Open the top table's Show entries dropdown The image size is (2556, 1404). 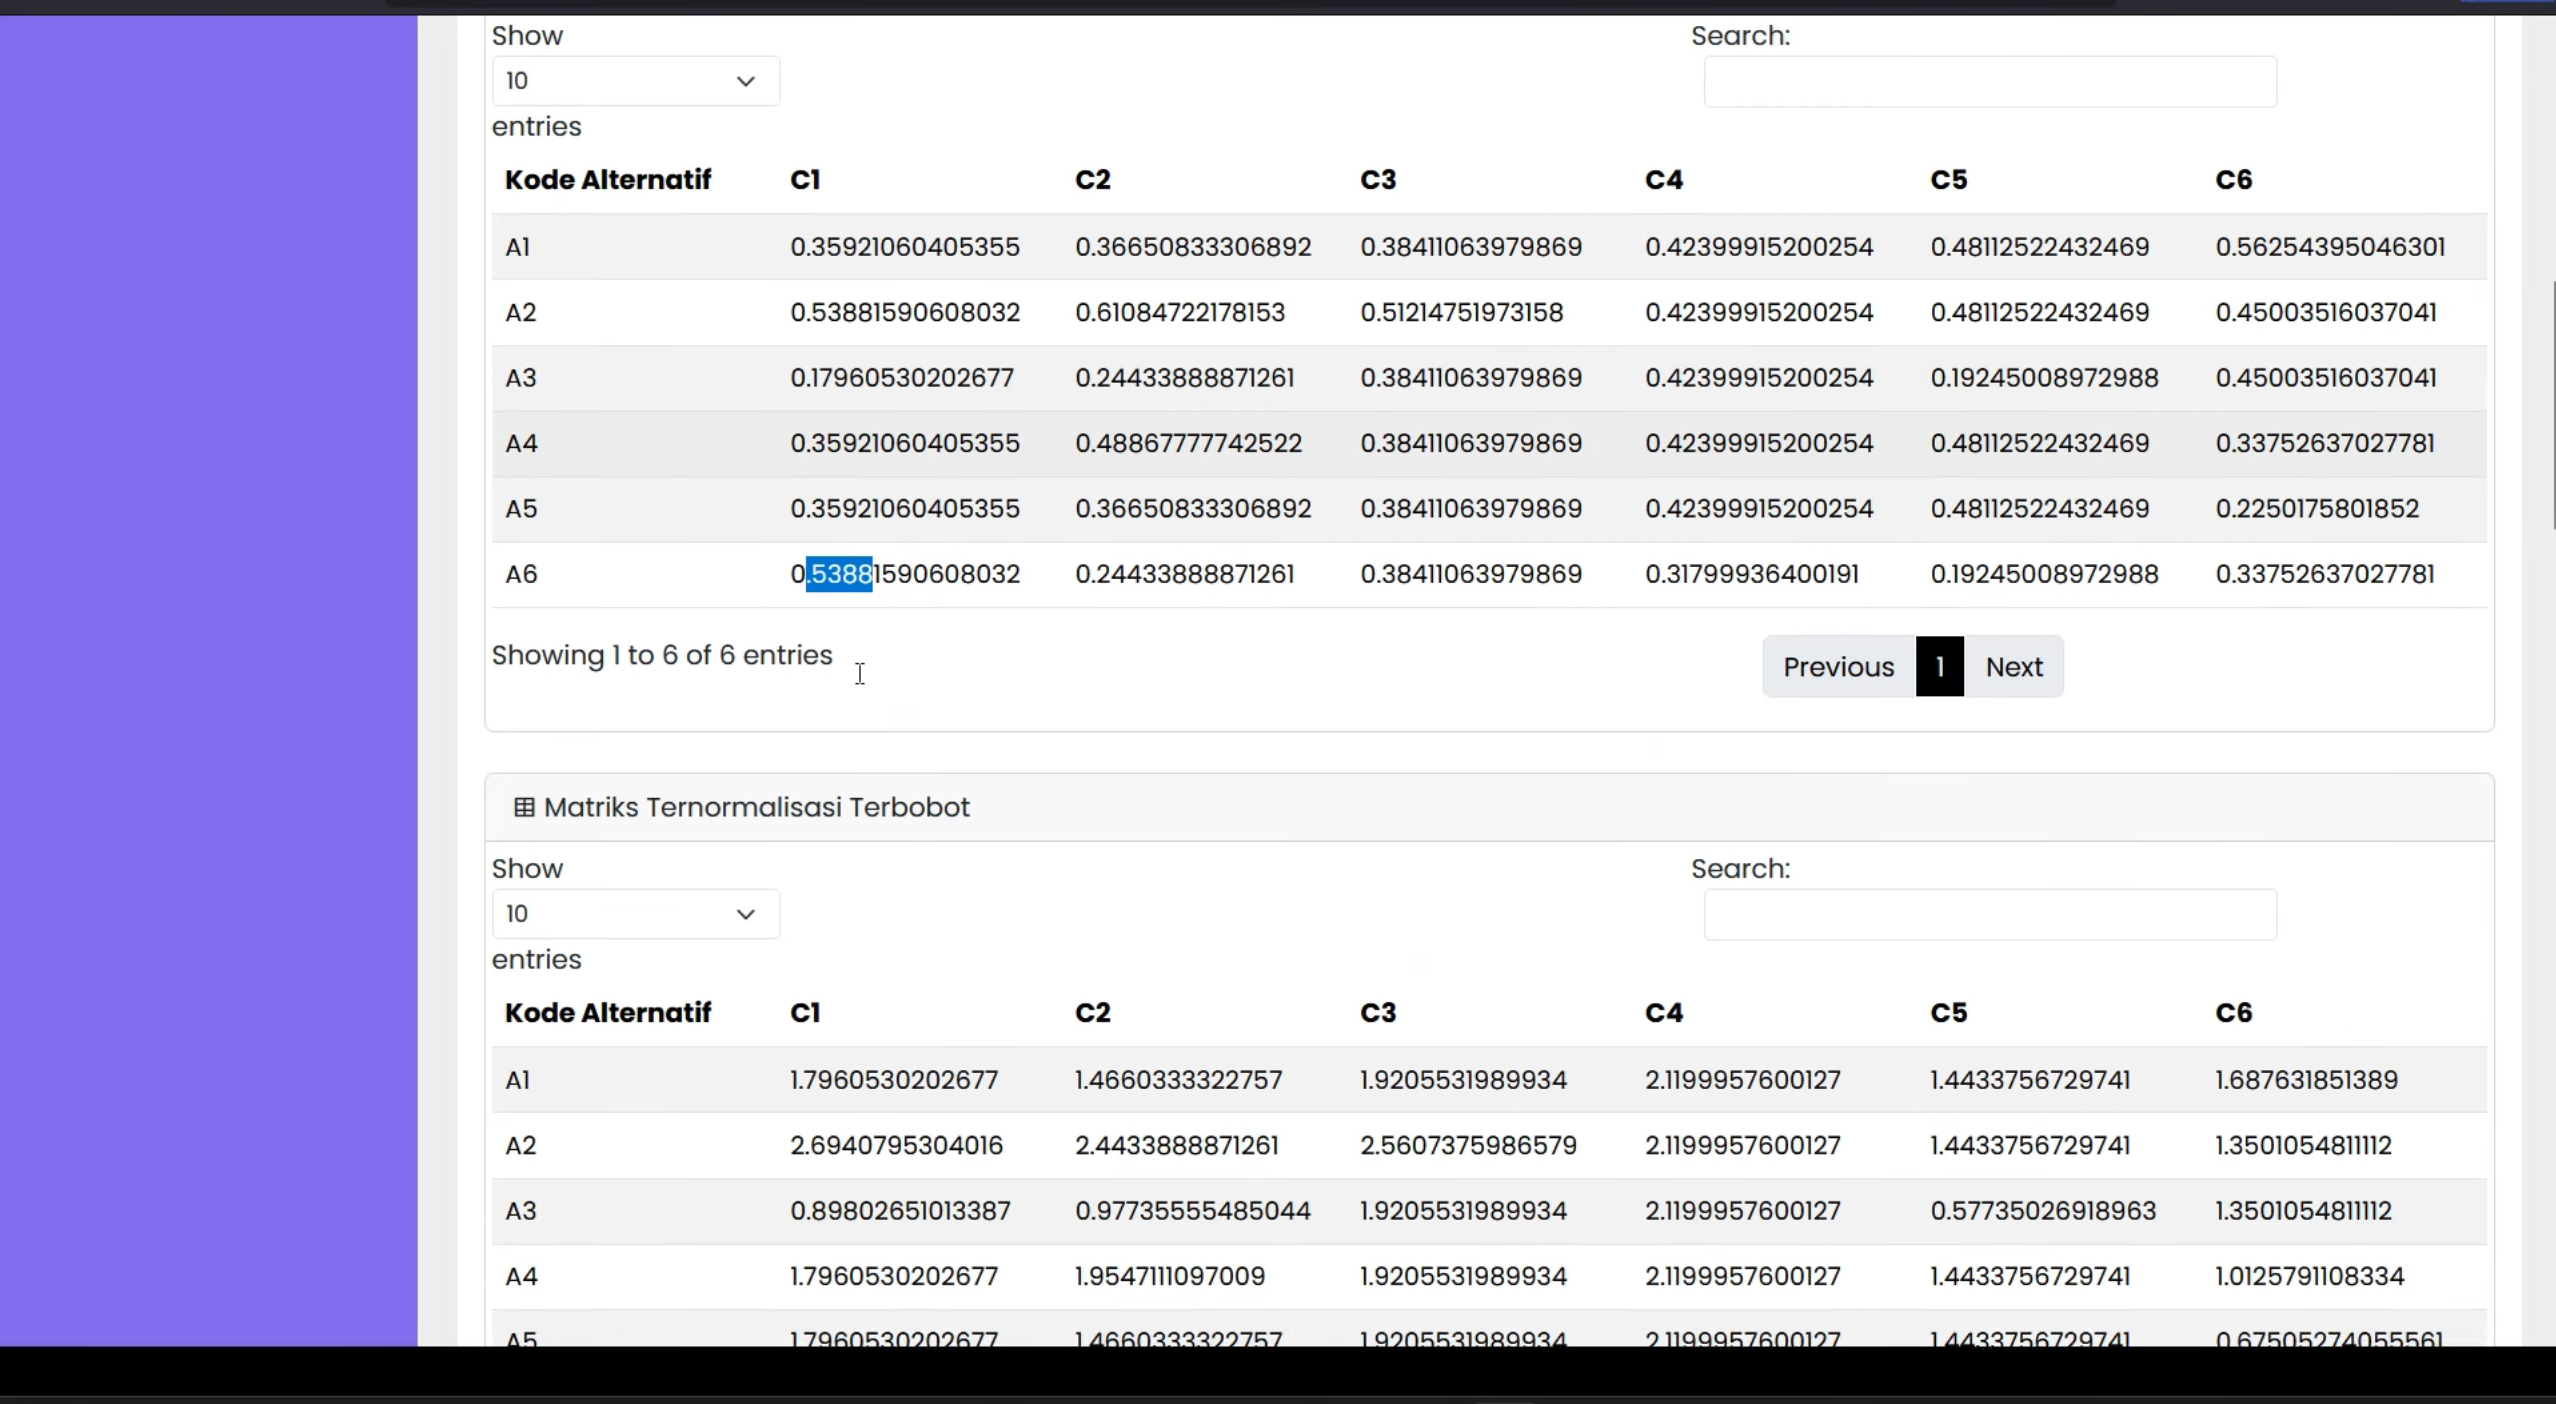[635, 81]
